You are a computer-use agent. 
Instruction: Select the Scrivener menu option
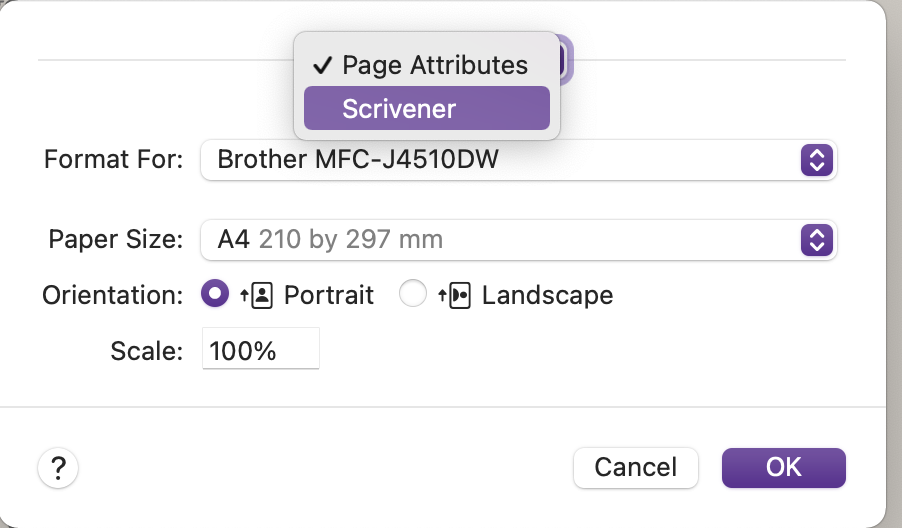[x=426, y=108]
